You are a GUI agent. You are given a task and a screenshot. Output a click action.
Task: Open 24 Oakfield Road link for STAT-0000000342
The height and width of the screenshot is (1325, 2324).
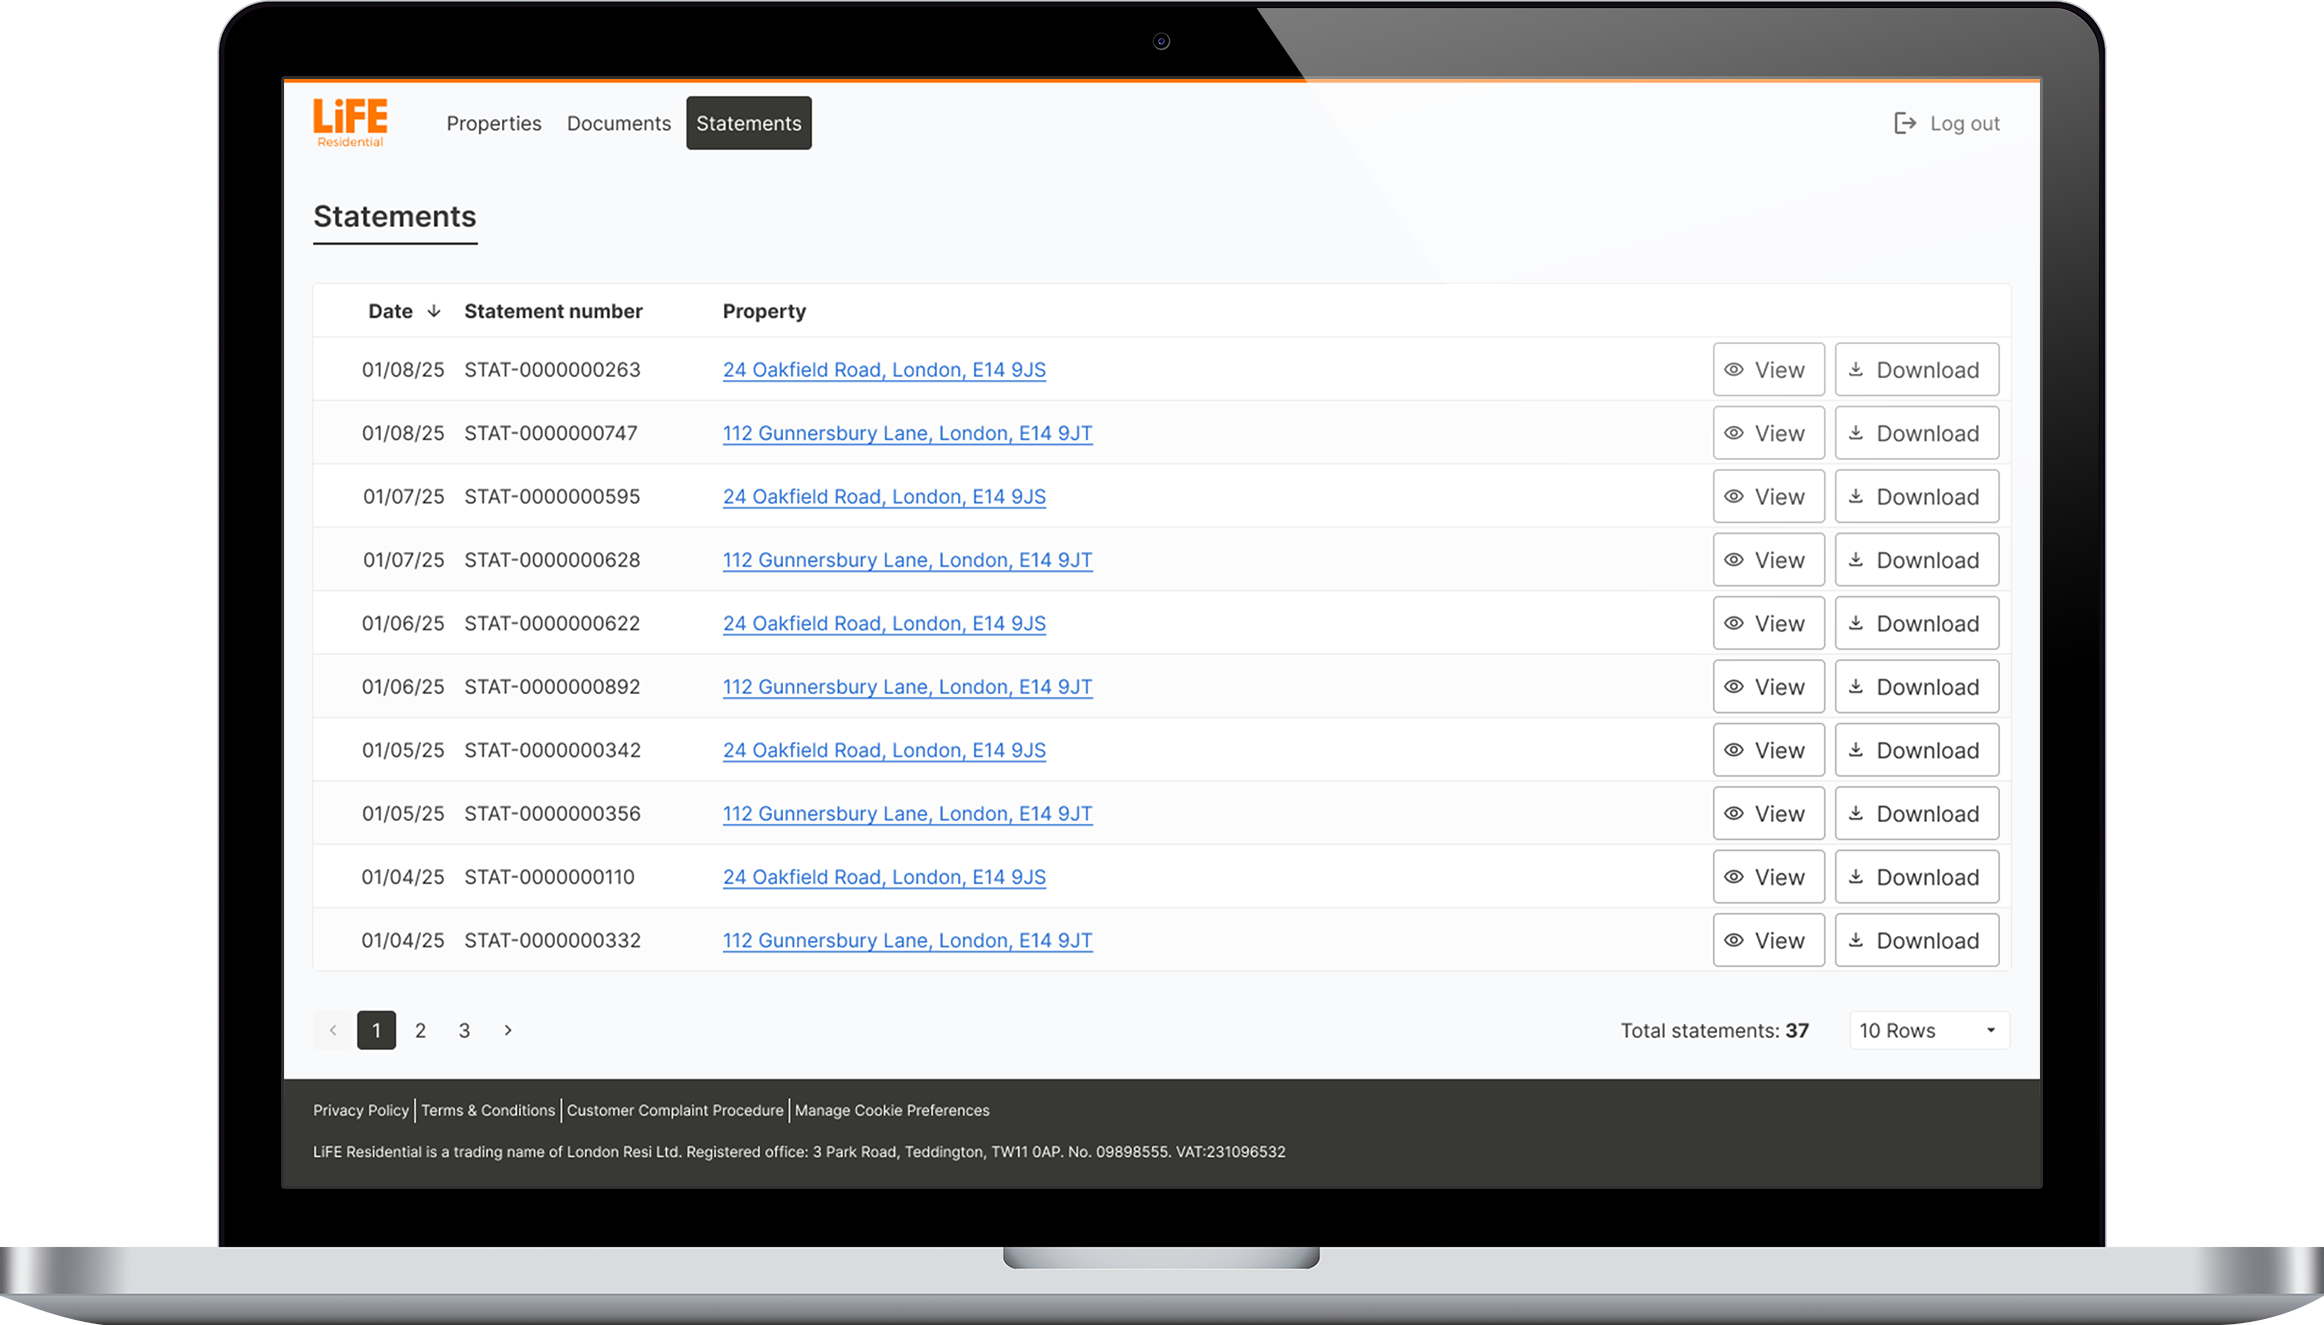(884, 750)
